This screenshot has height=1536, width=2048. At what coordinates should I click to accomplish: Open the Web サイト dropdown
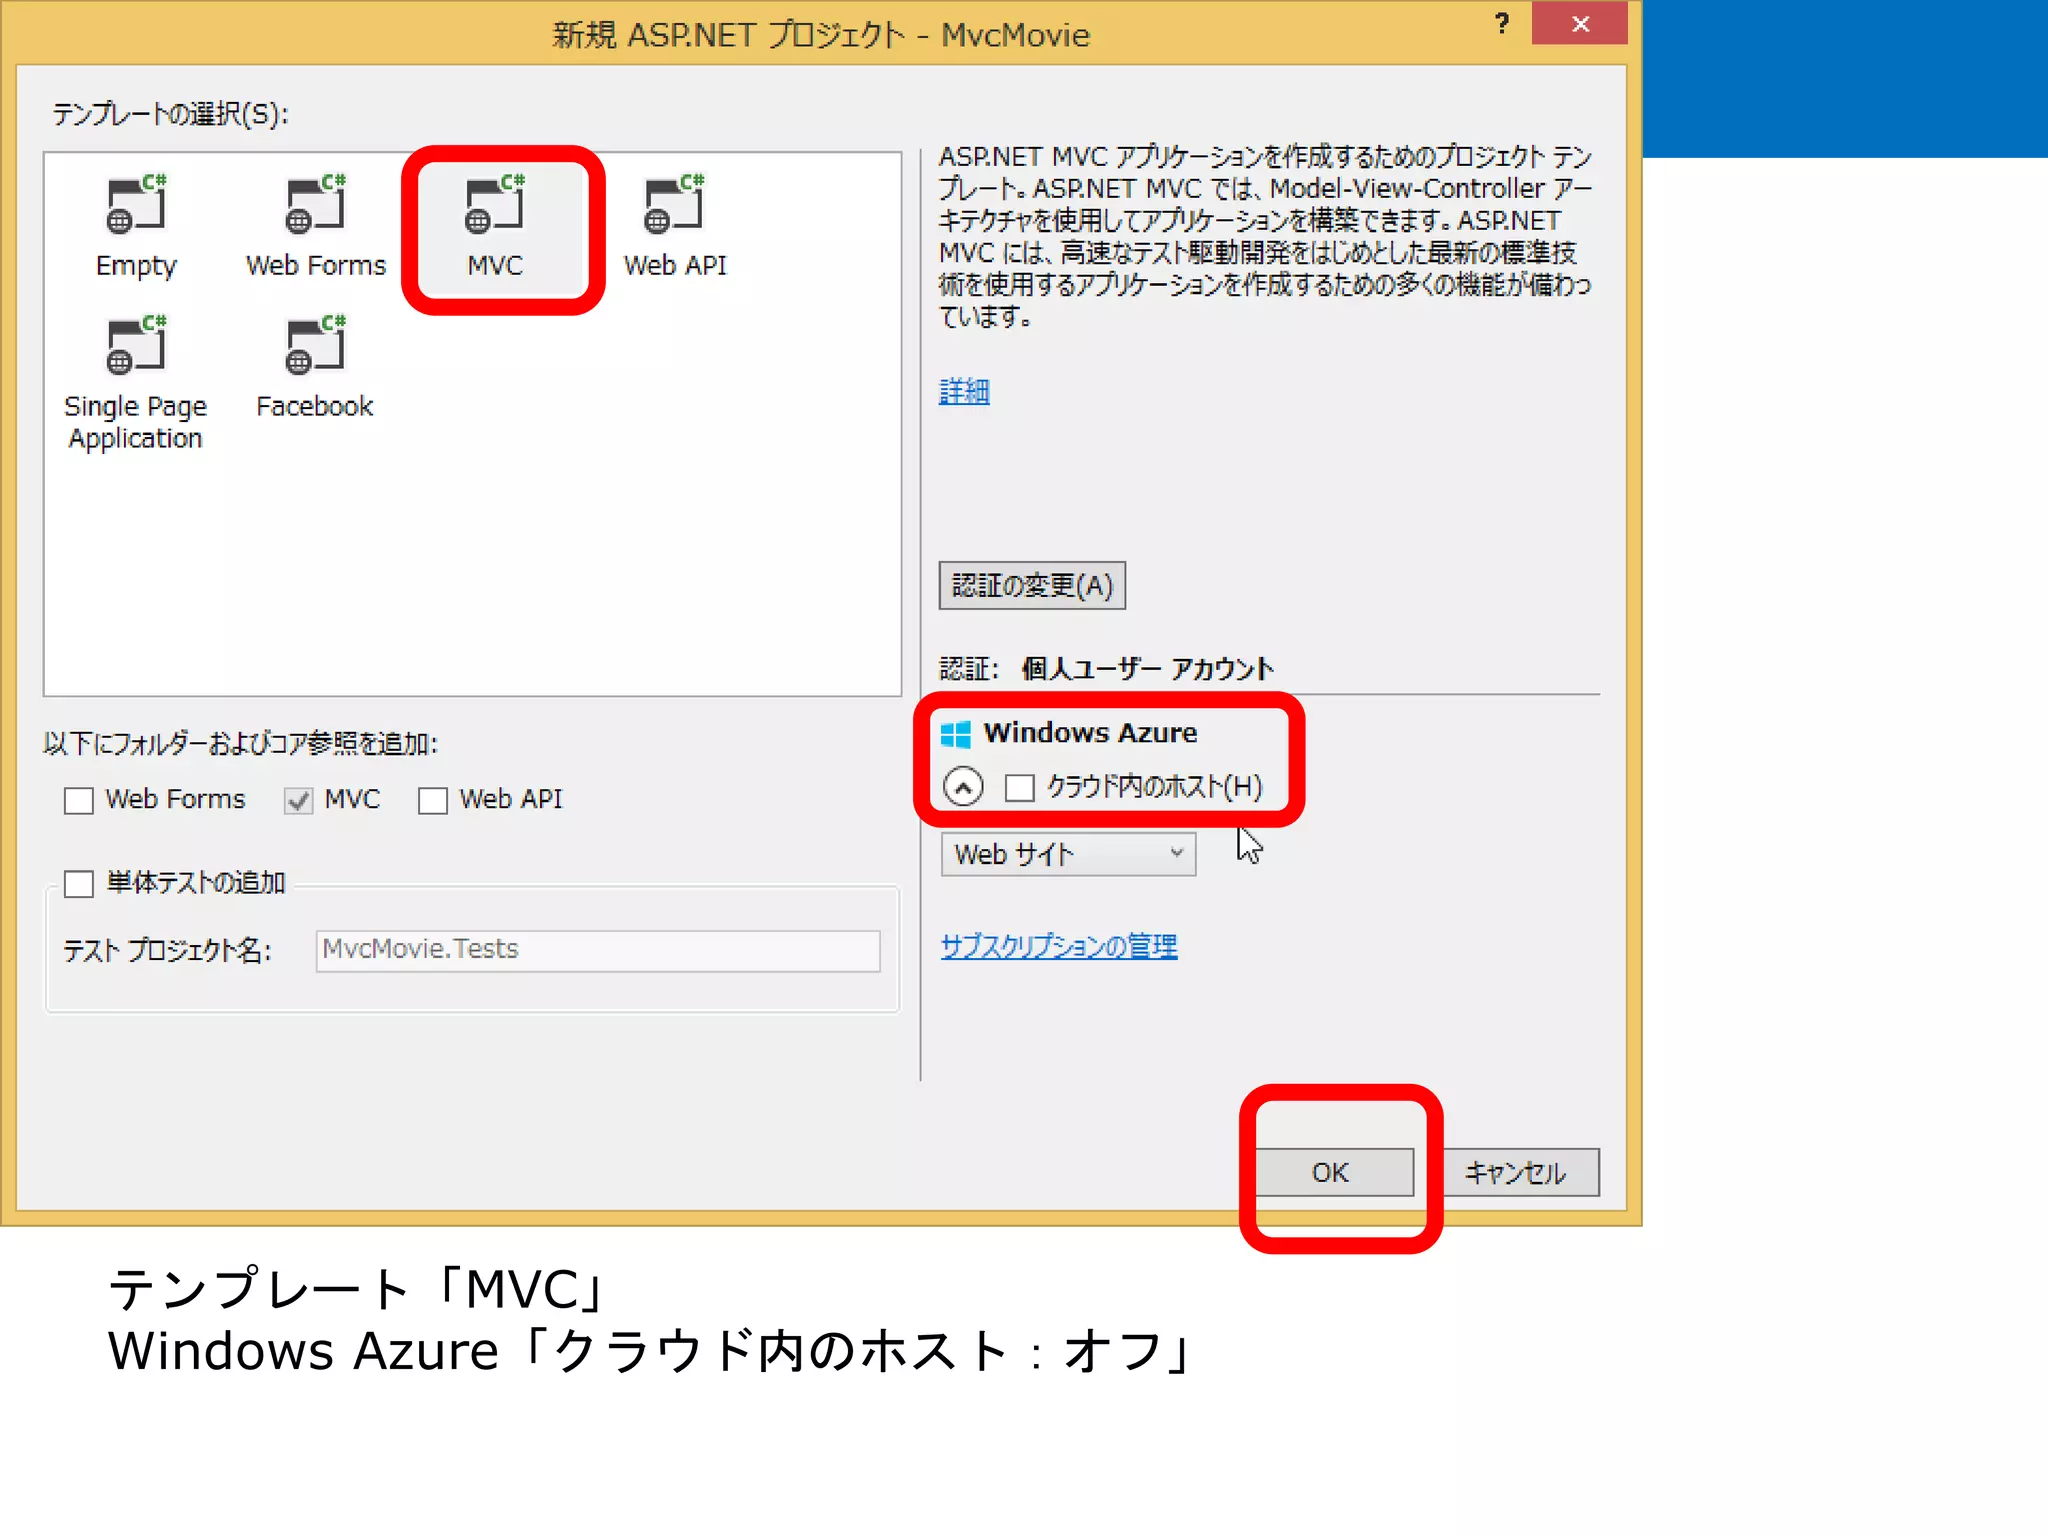(1068, 854)
